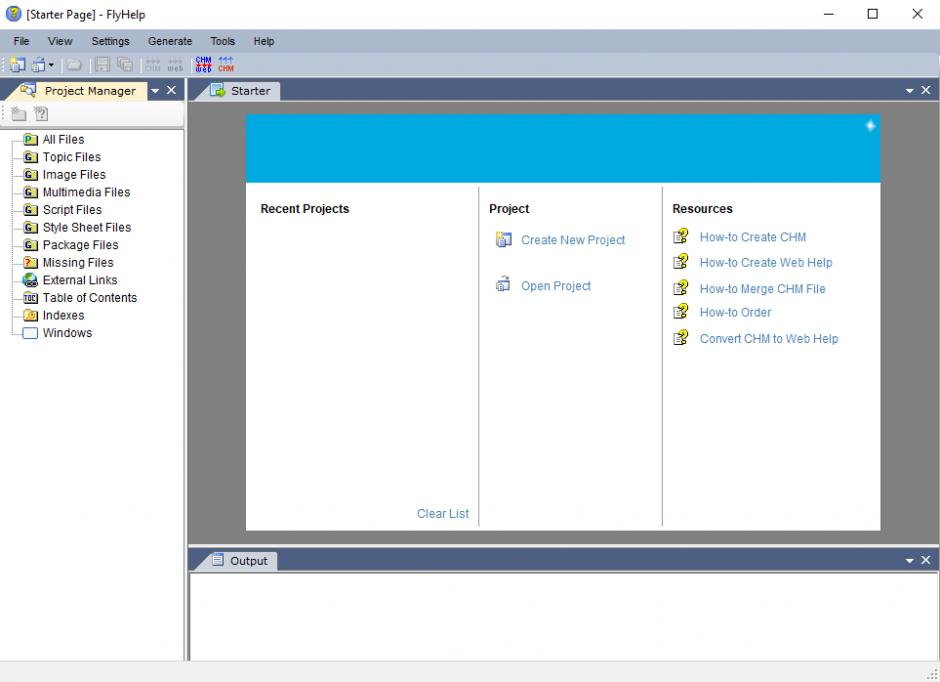The width and height of the screenshot is (940, 682).
Task: Open the Tools menu
Action: click(x=222, y=41)
